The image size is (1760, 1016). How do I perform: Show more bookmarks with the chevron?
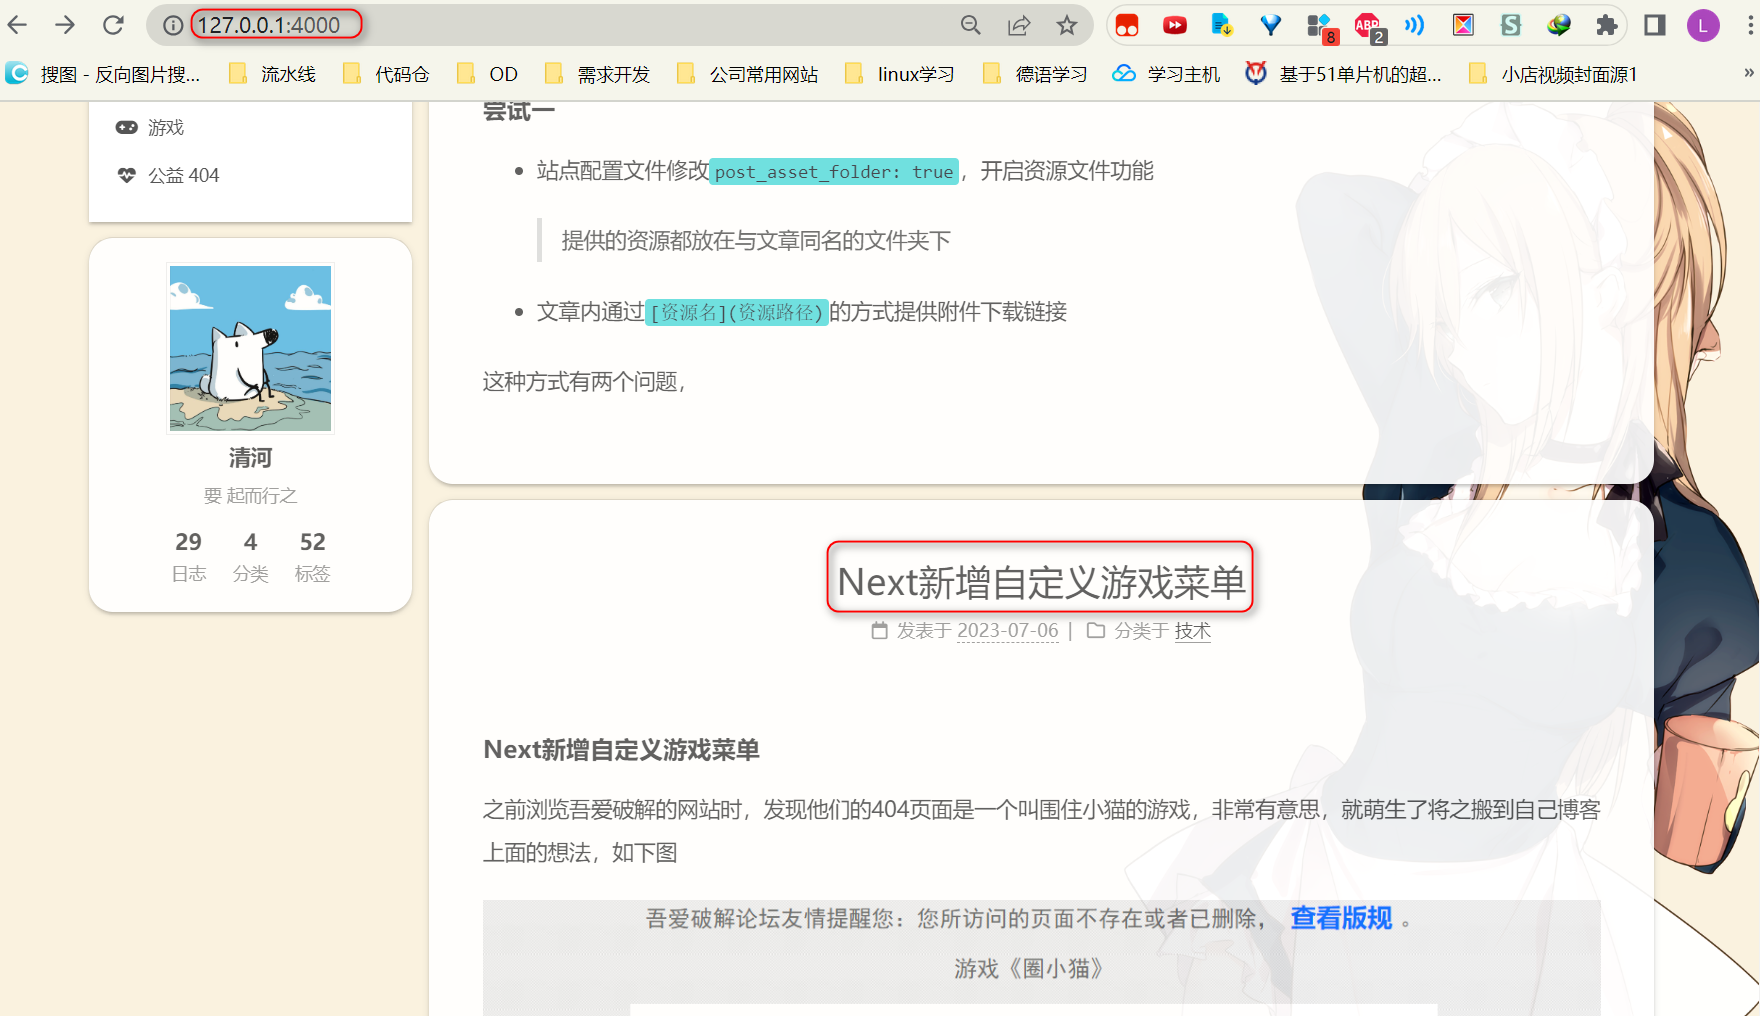[1749, 72]
